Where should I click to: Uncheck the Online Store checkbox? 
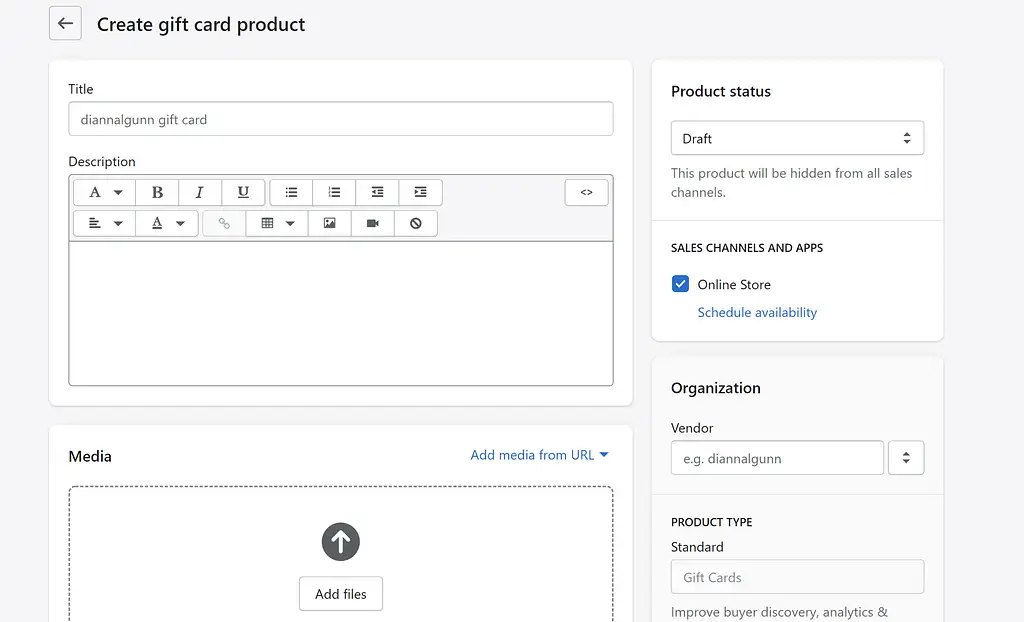[x=680, y=284]
